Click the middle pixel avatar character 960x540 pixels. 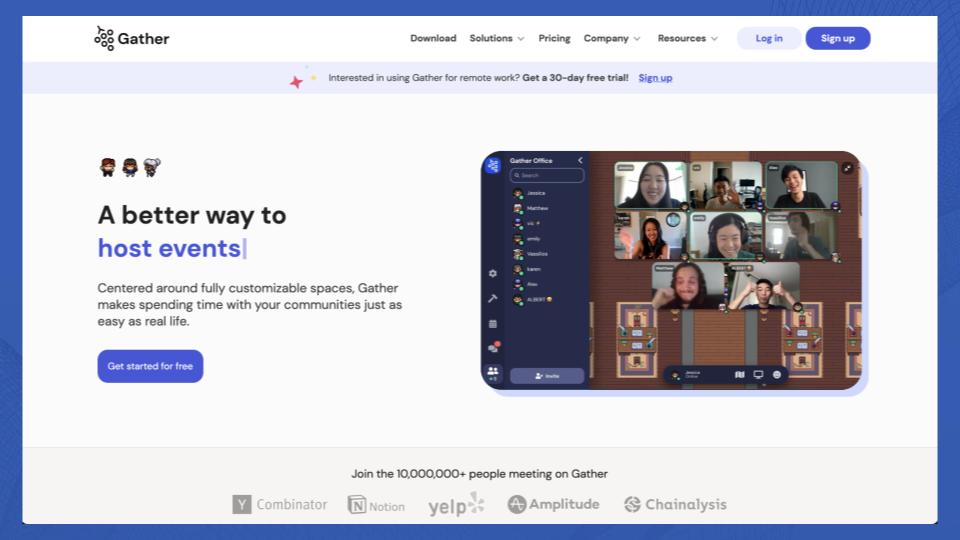click(130, 167)
